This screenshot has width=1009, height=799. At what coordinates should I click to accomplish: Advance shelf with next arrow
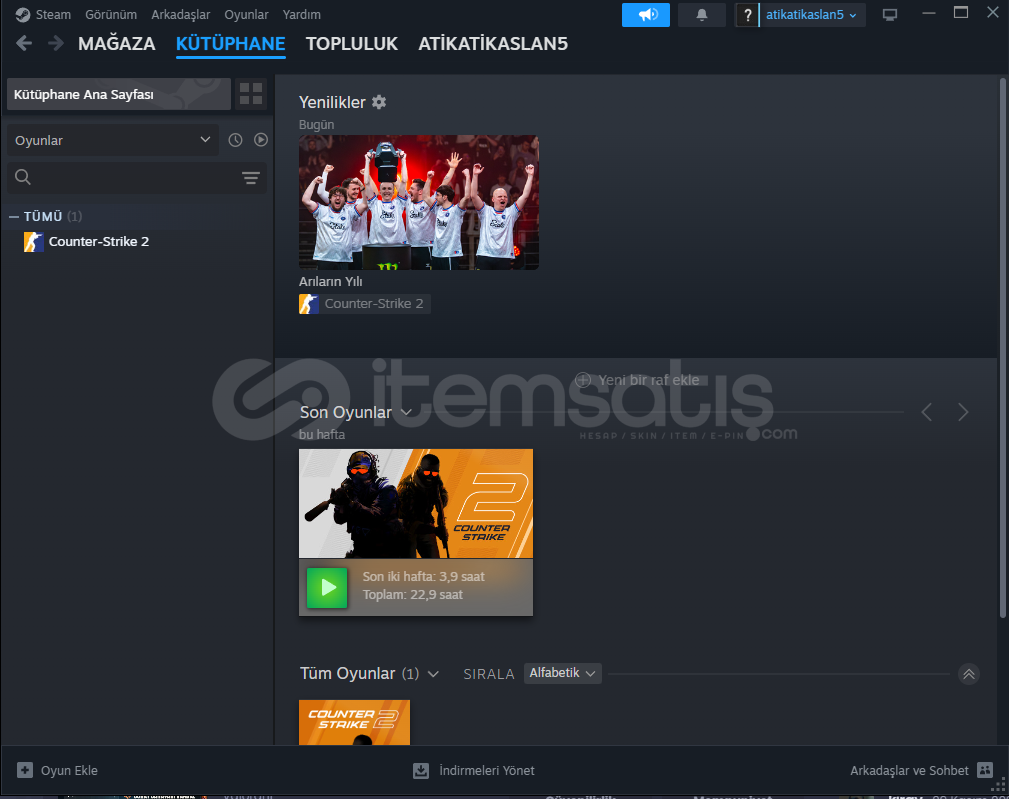coord(963,412)
